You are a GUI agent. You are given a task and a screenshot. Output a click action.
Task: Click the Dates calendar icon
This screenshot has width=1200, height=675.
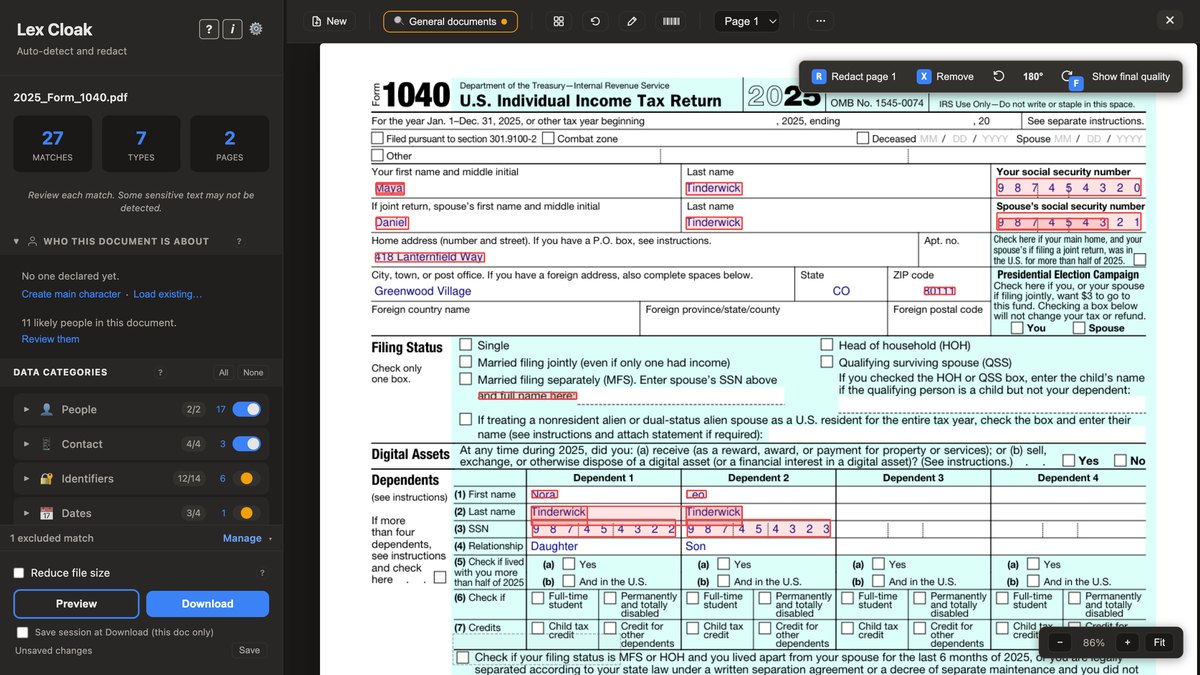[46, 513]
